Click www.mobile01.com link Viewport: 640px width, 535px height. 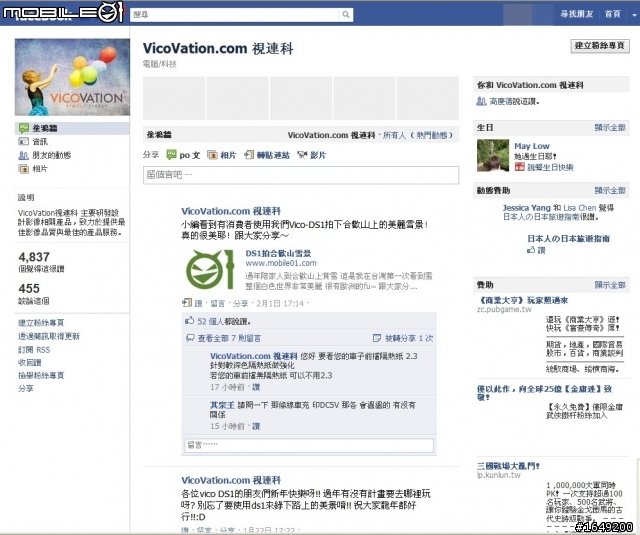(281, 263)
